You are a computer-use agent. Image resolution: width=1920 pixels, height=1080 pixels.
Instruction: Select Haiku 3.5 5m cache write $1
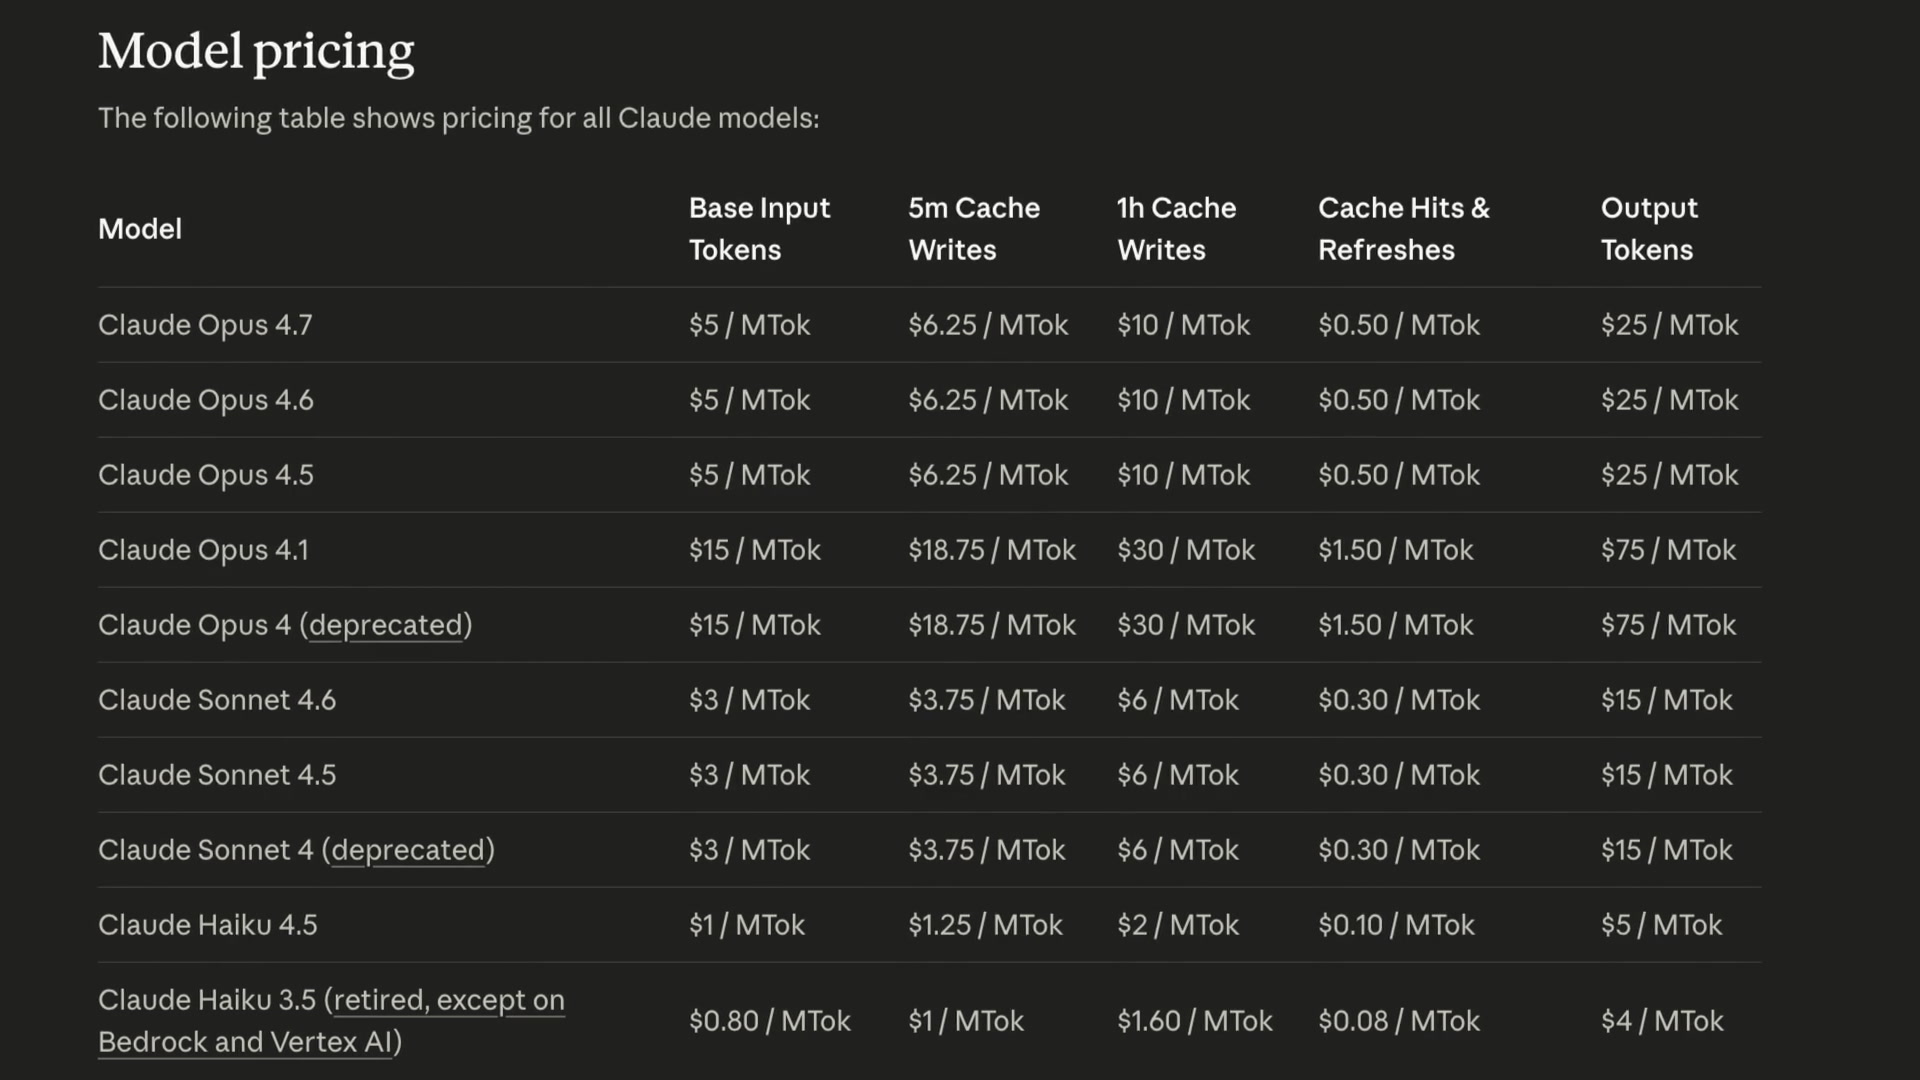point(966,1021)
